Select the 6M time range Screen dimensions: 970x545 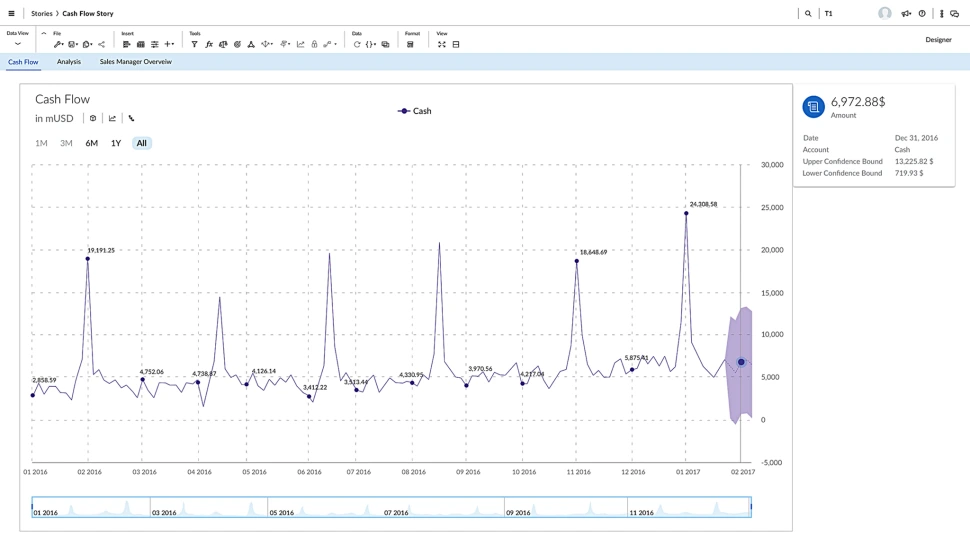[x=91, y=144]
